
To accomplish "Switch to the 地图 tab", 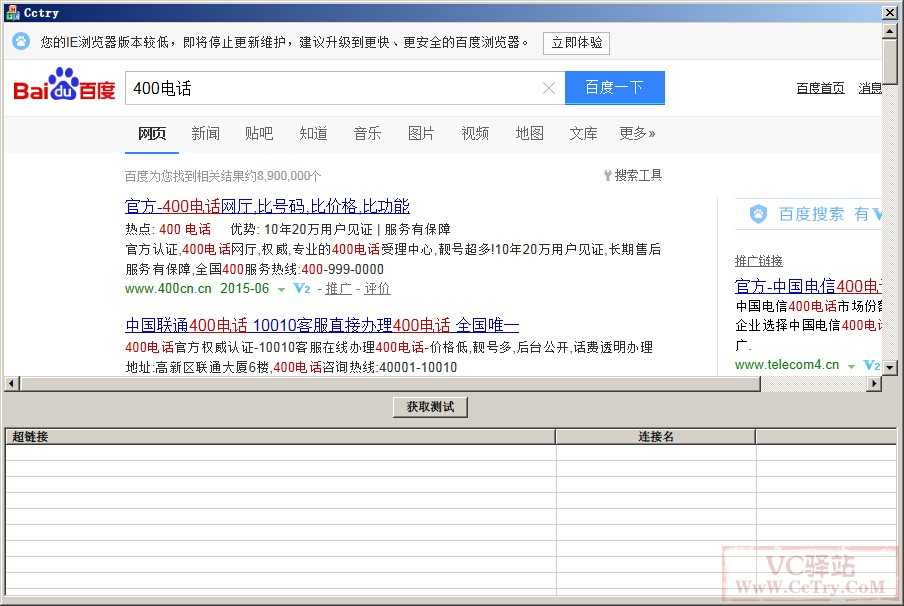I will (x=529, y=134).
